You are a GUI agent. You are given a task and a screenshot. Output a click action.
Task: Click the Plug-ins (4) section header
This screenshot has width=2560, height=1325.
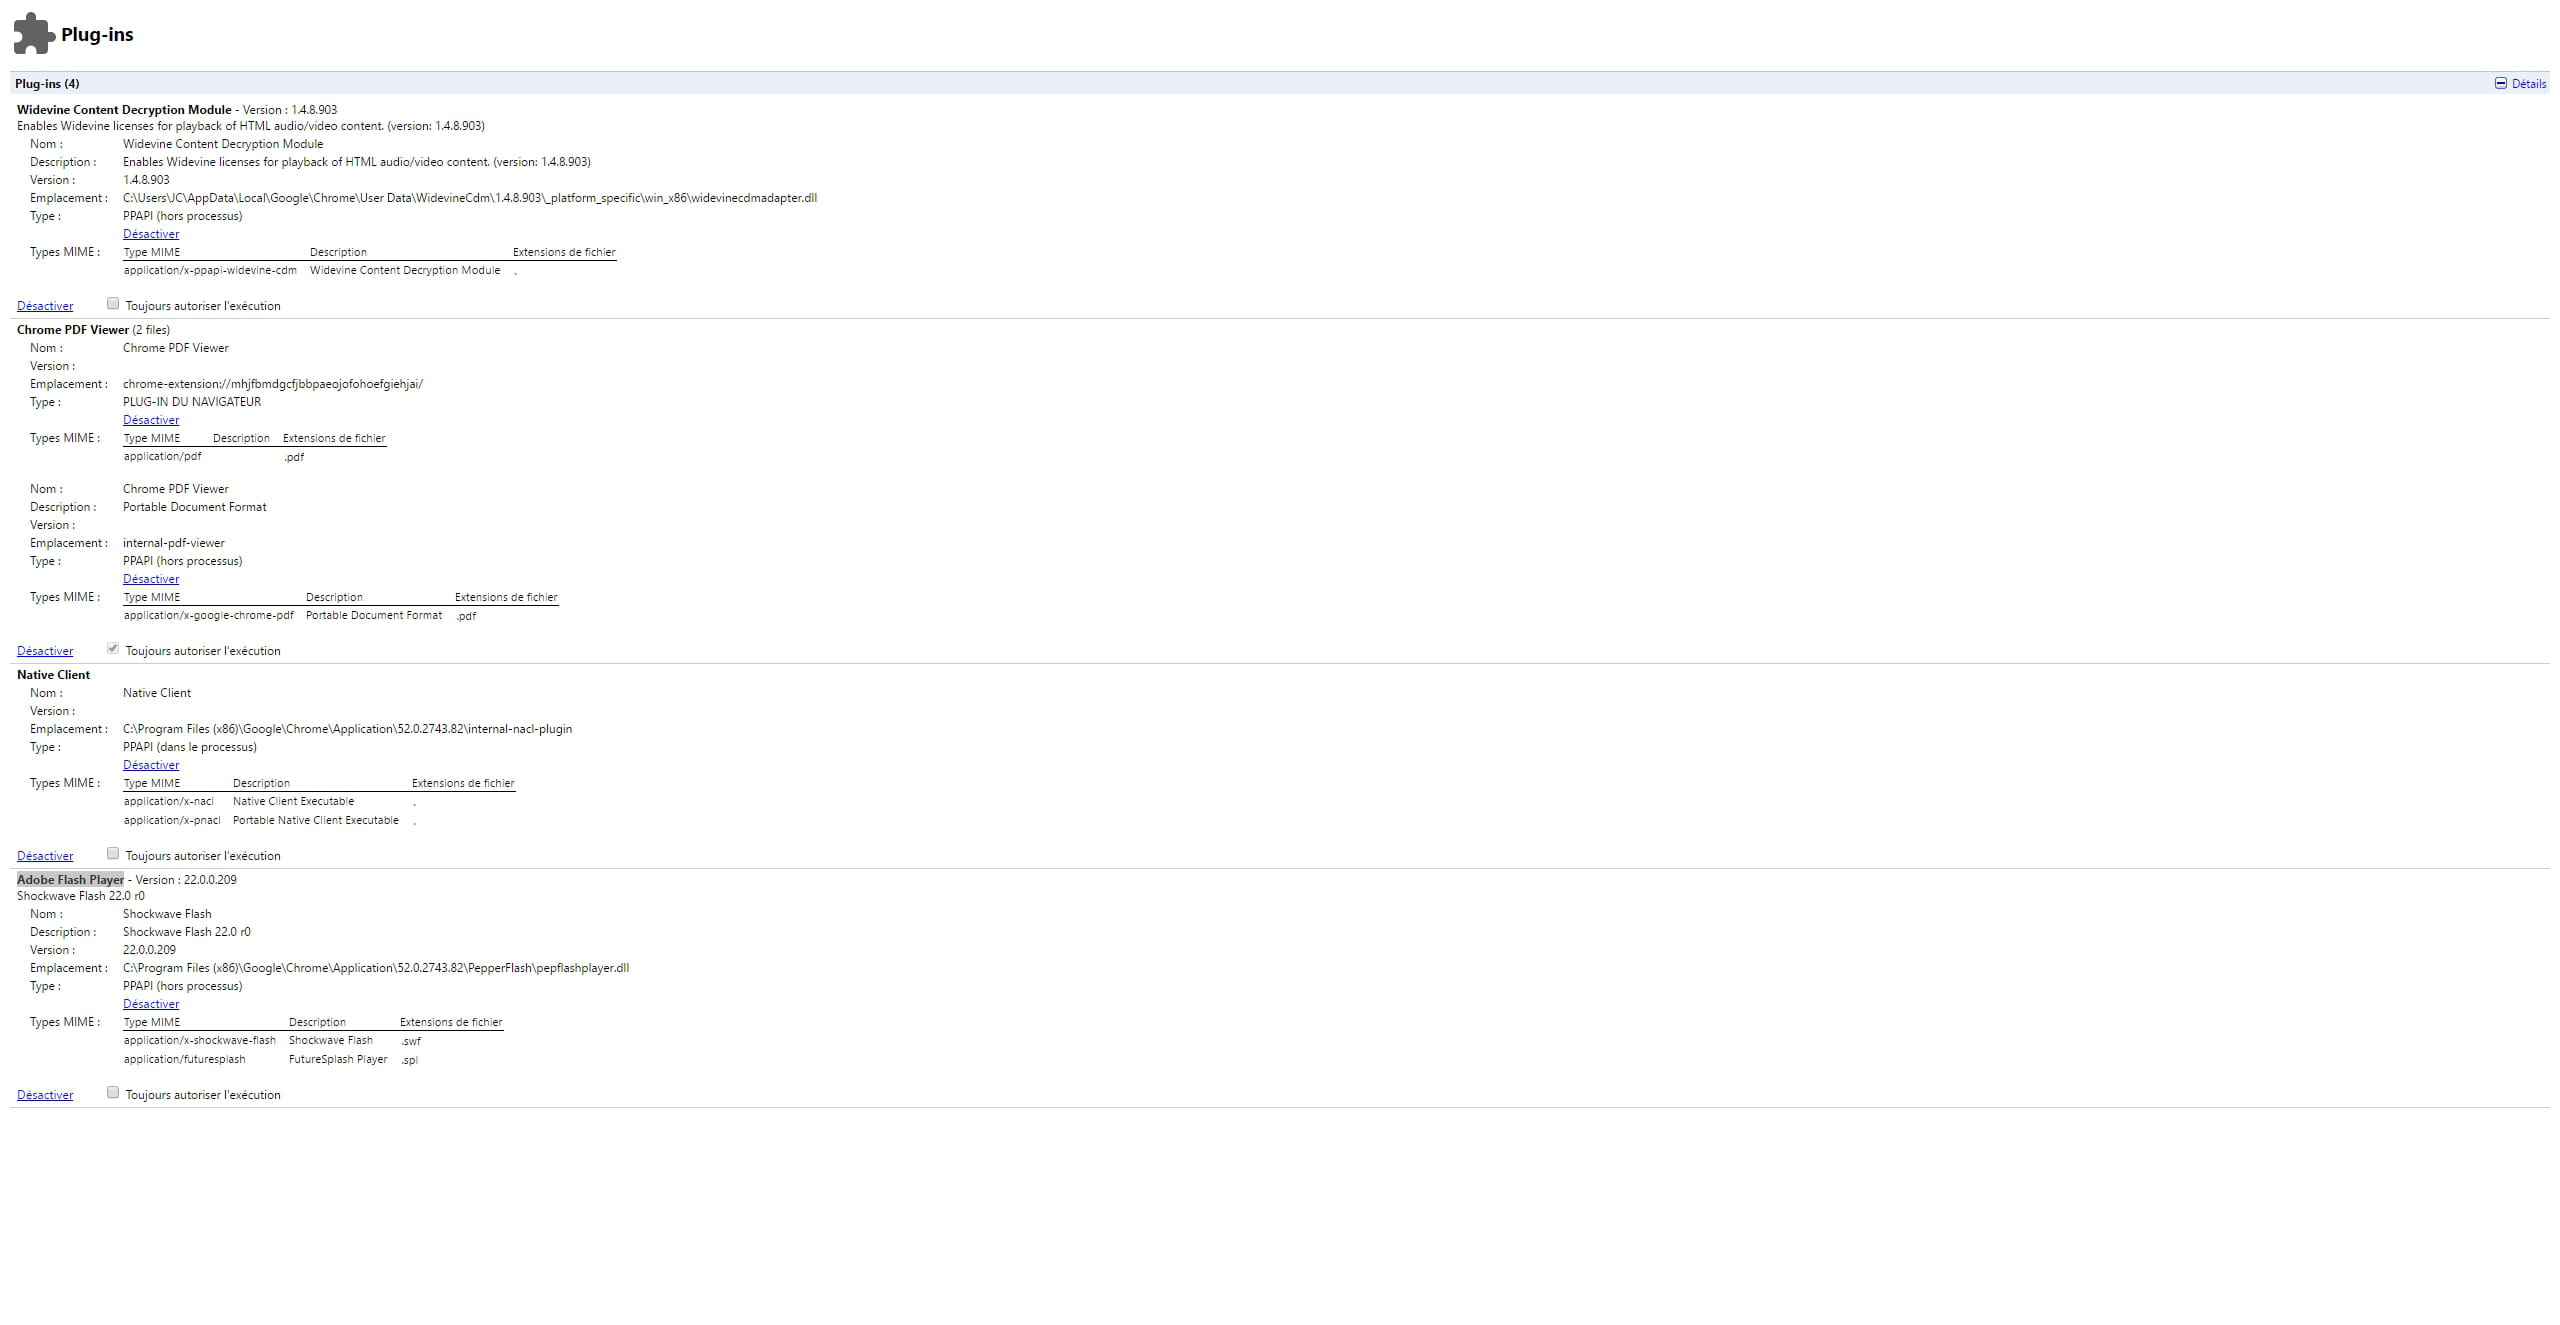coord(47,84)
